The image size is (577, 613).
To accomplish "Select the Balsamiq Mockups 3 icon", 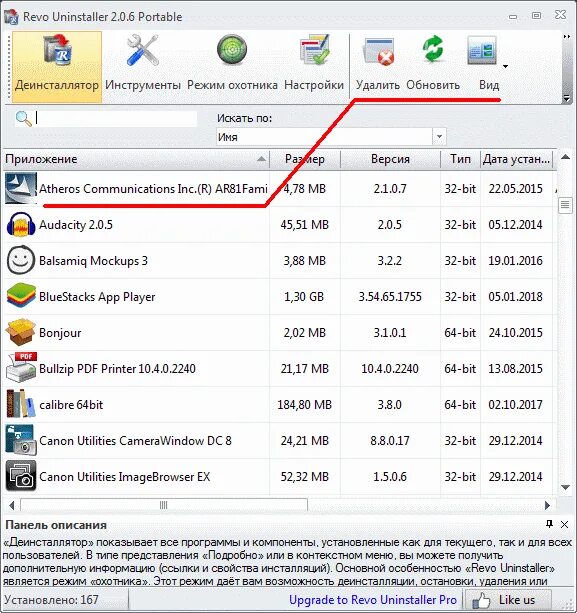I will 21,260.
